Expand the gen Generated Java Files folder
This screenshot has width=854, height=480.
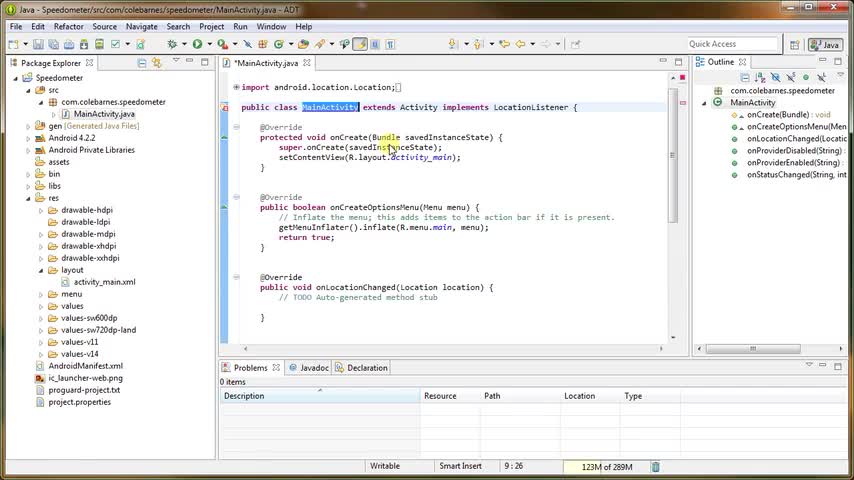(x=28, y=126)
